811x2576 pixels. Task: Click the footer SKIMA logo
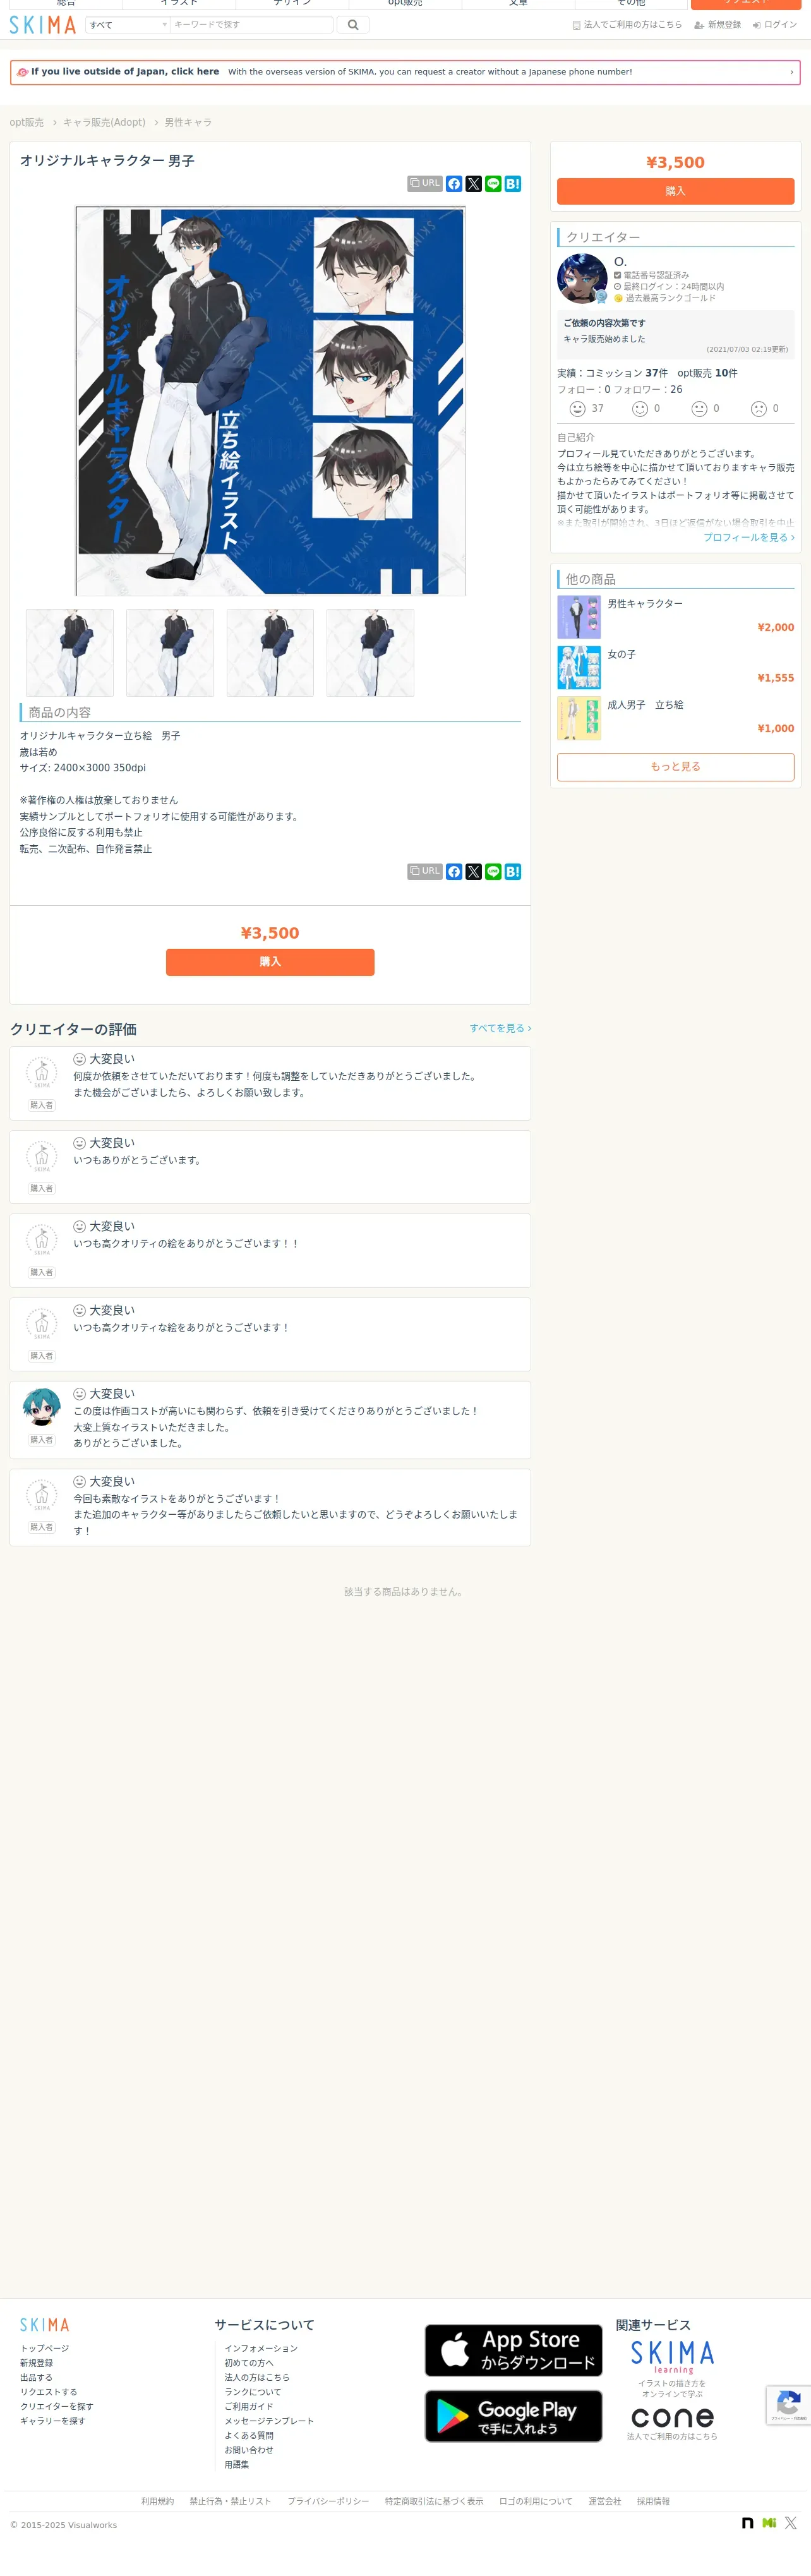(x=45, y=2325)
